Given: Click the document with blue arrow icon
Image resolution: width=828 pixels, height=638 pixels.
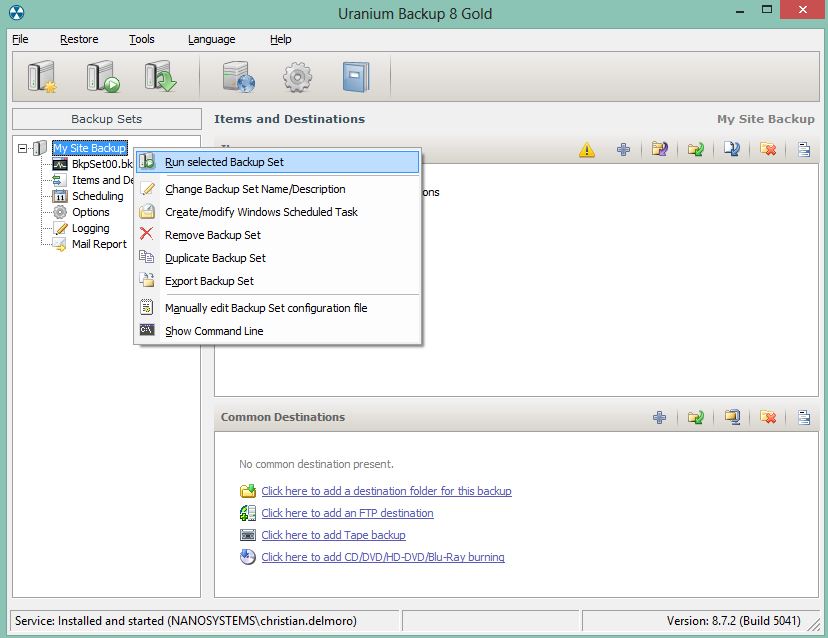Looking at the screenshot, I should pyautogui.click(x=732, y=150).
